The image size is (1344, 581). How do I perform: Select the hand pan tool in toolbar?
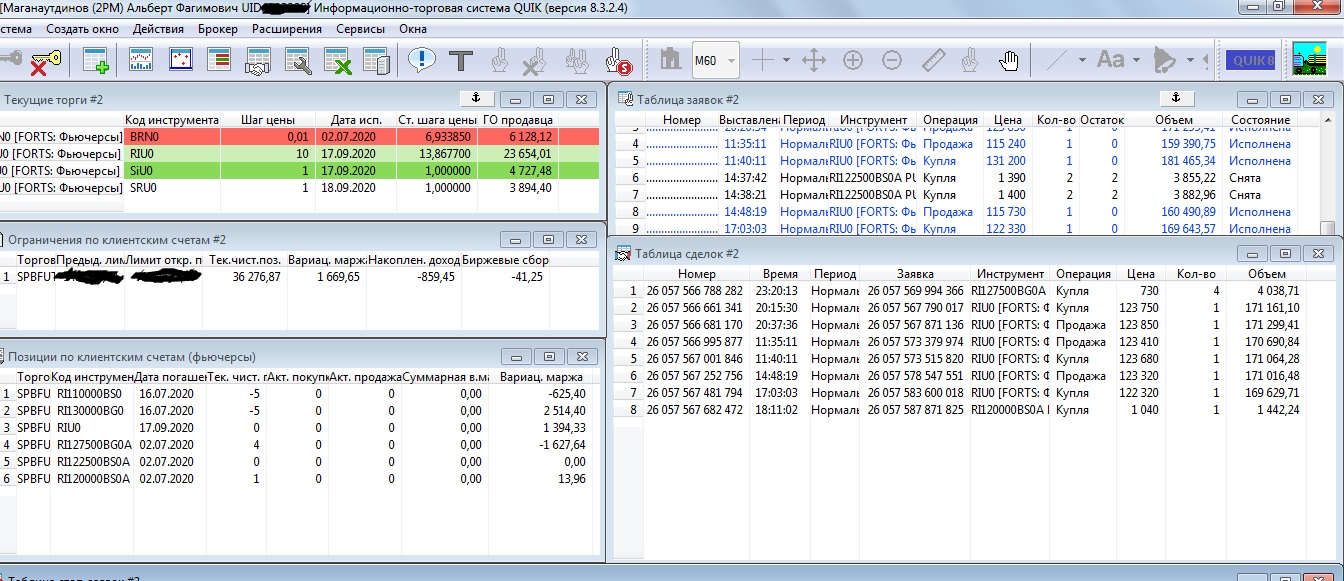coord(1009,61)
